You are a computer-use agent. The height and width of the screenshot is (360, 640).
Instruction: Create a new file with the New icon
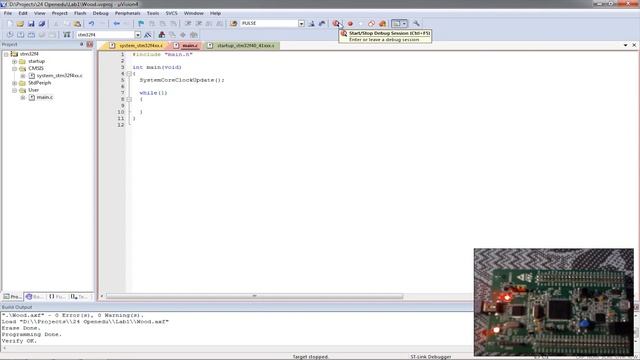coord(10,24)
